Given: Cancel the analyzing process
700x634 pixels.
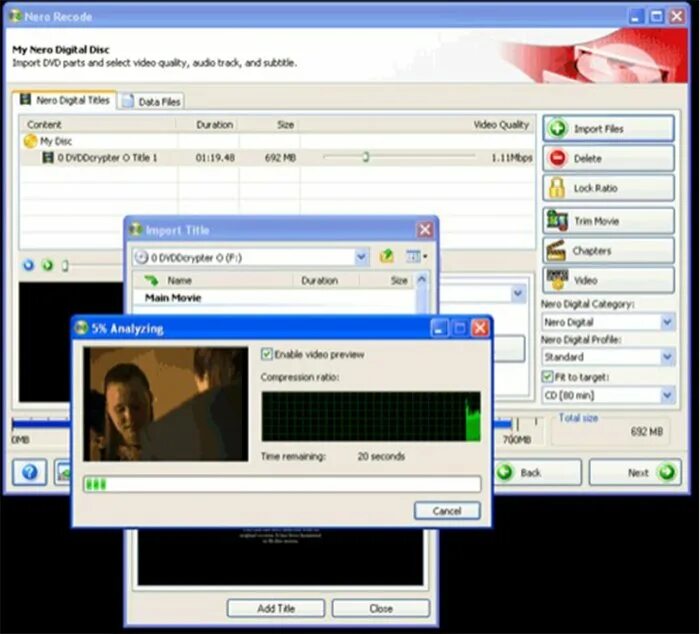Looking at the screenshot, I should 447,511.
